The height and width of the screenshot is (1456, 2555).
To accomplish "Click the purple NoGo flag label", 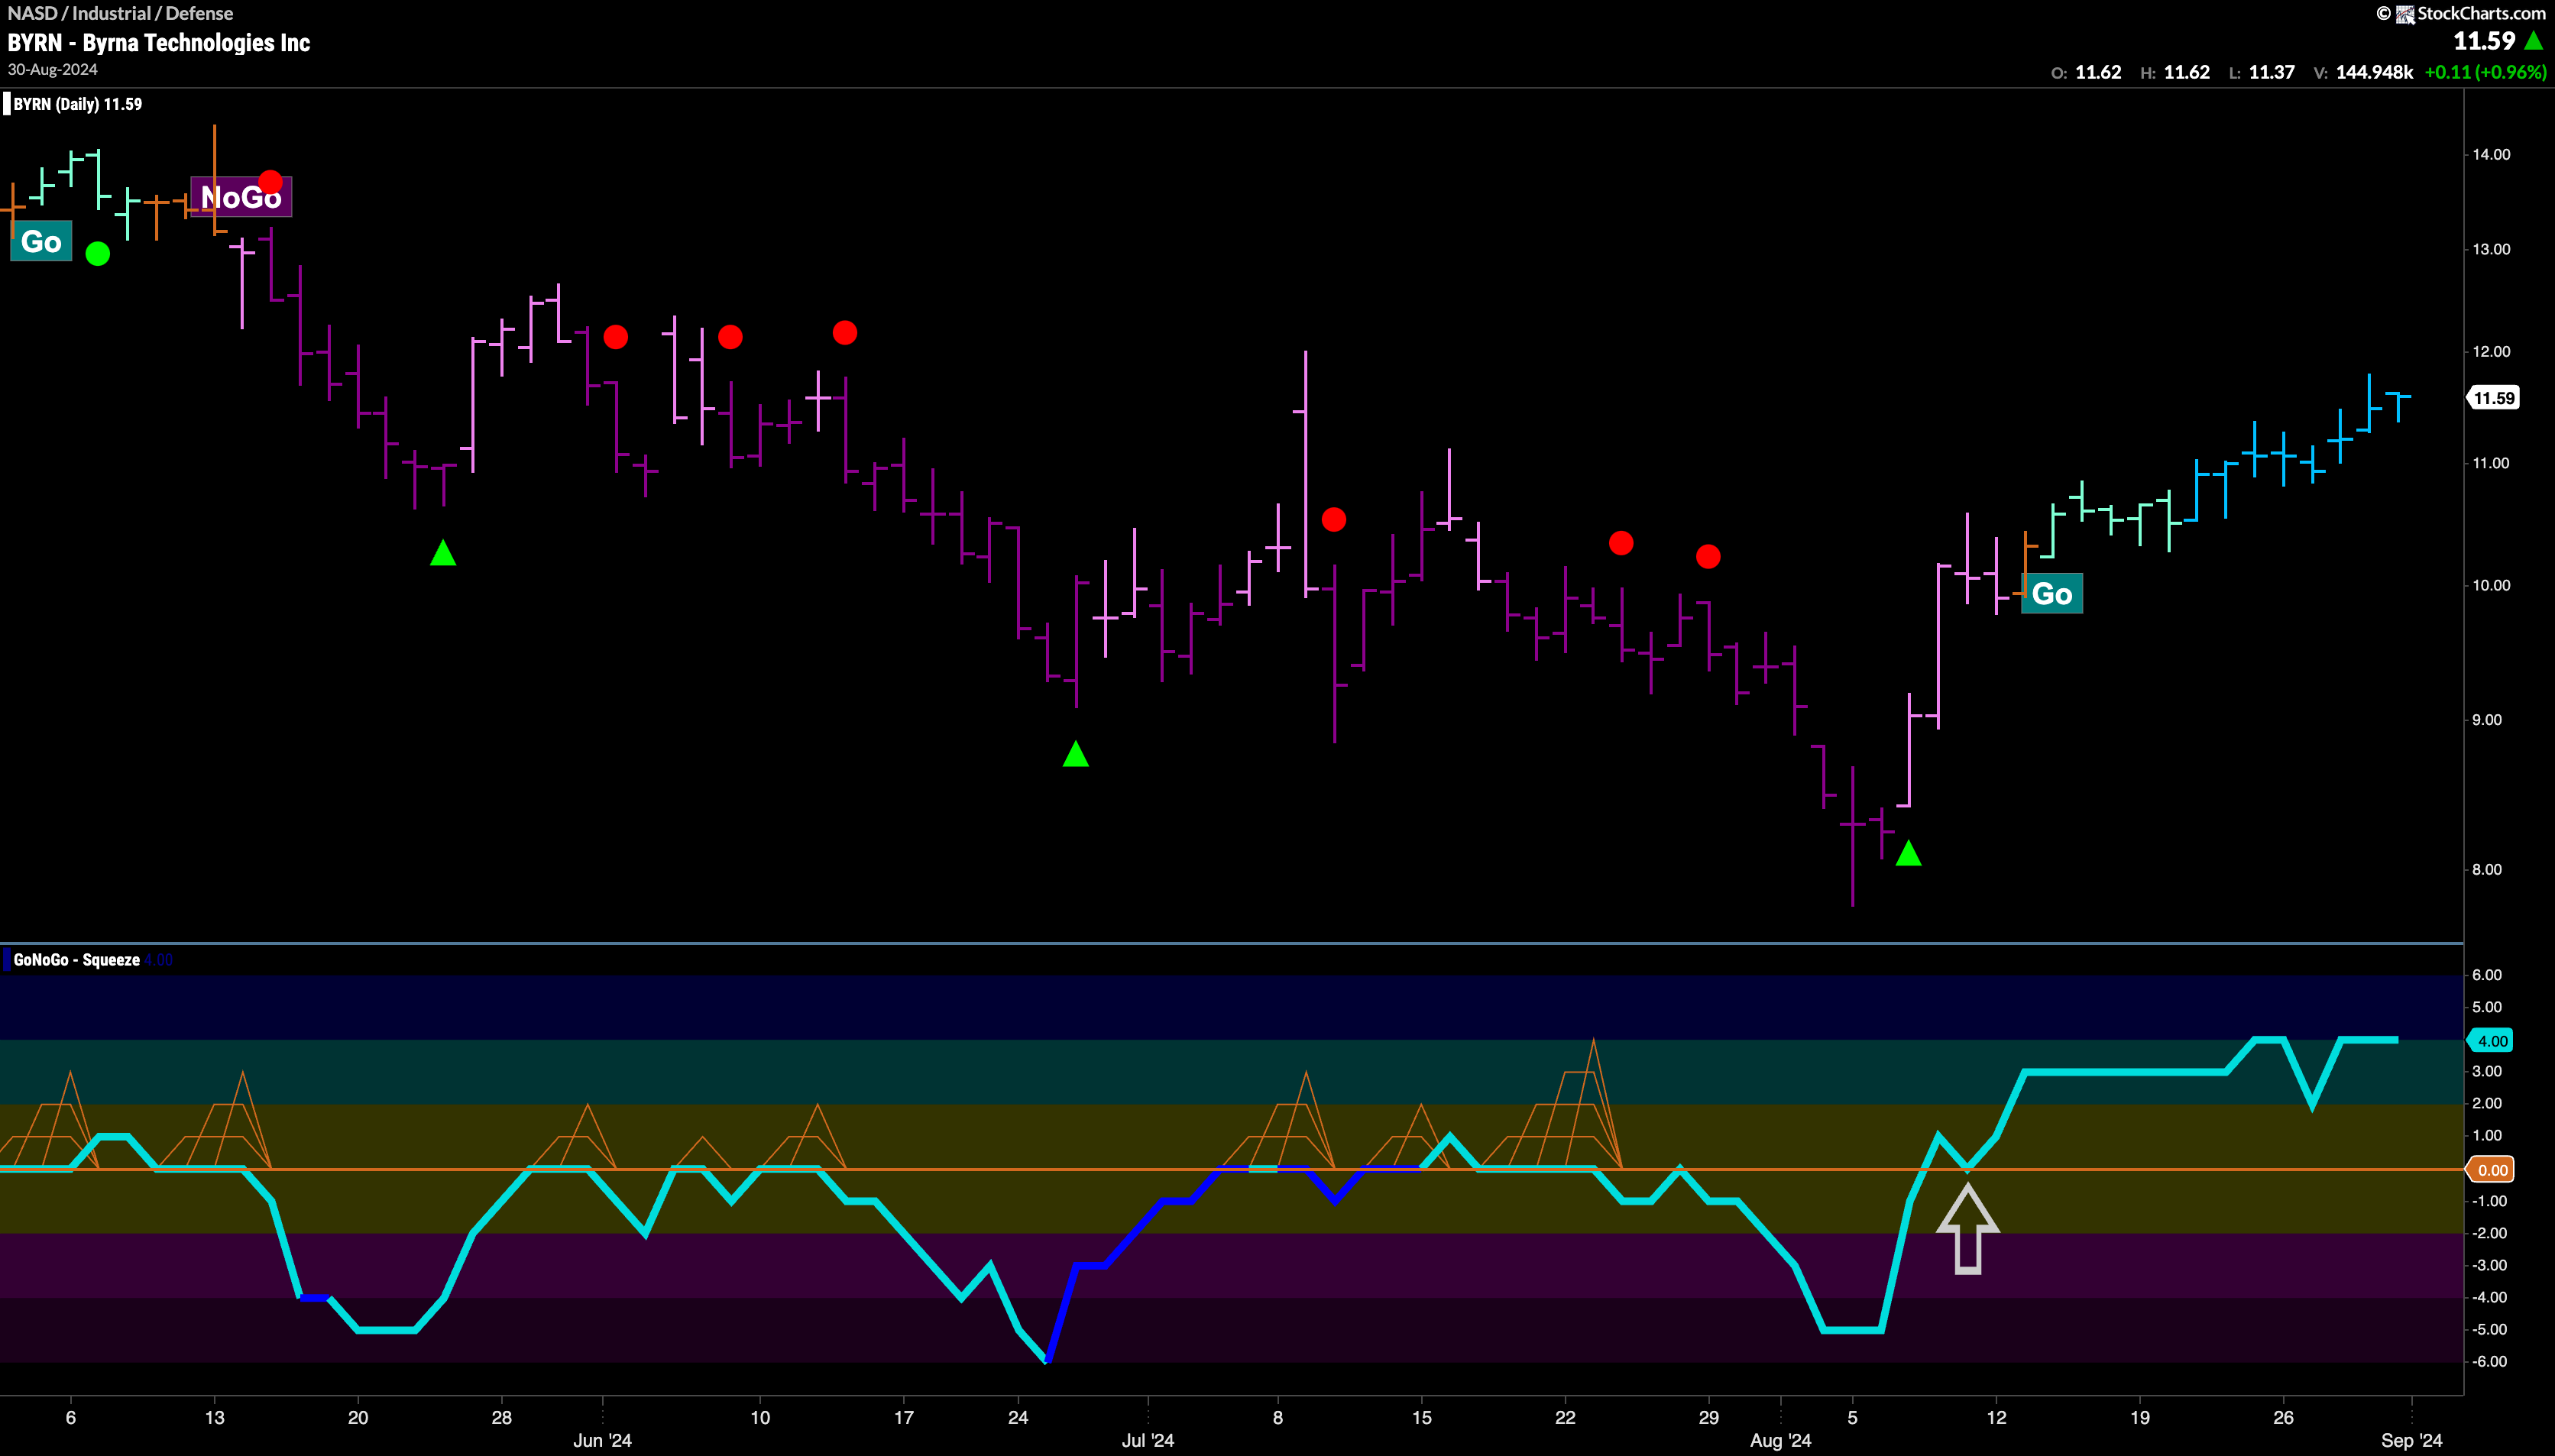I will pos(241,196).
